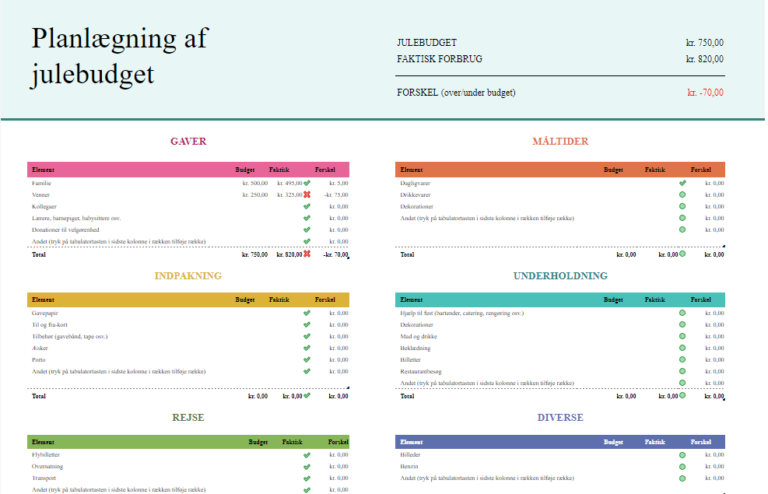Select the FAKTISK FORBRUG amount kr. 820,00
The width and height of the screenshot is (768, 494).
pyautogui.click(x=704, y=59)
